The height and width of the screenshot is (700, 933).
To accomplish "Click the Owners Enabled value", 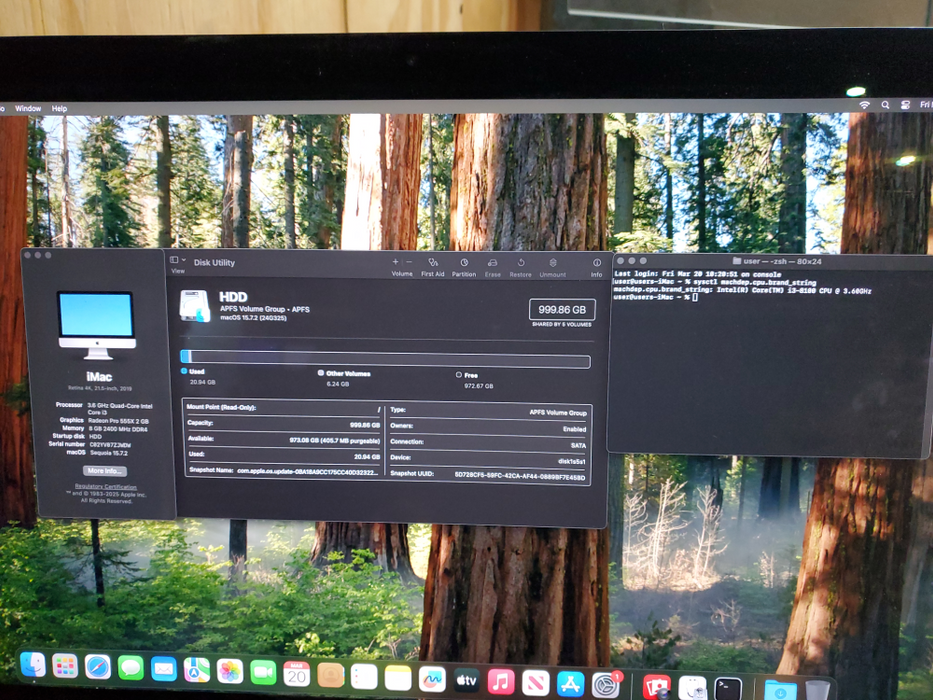I will point(575,429).
